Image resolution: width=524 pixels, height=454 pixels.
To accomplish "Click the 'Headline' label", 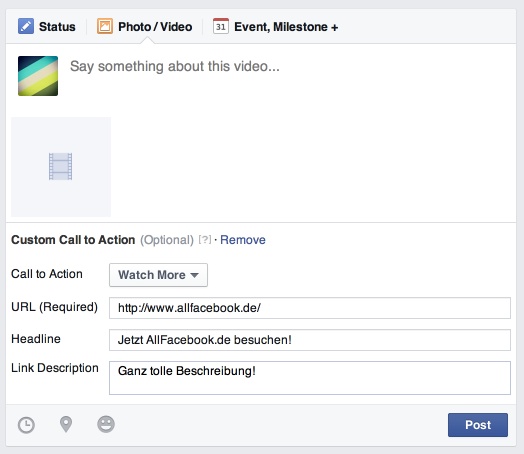I will 36,339.
